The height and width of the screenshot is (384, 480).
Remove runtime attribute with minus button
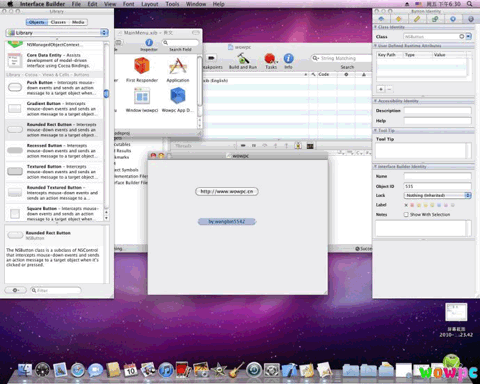(389, 89)
